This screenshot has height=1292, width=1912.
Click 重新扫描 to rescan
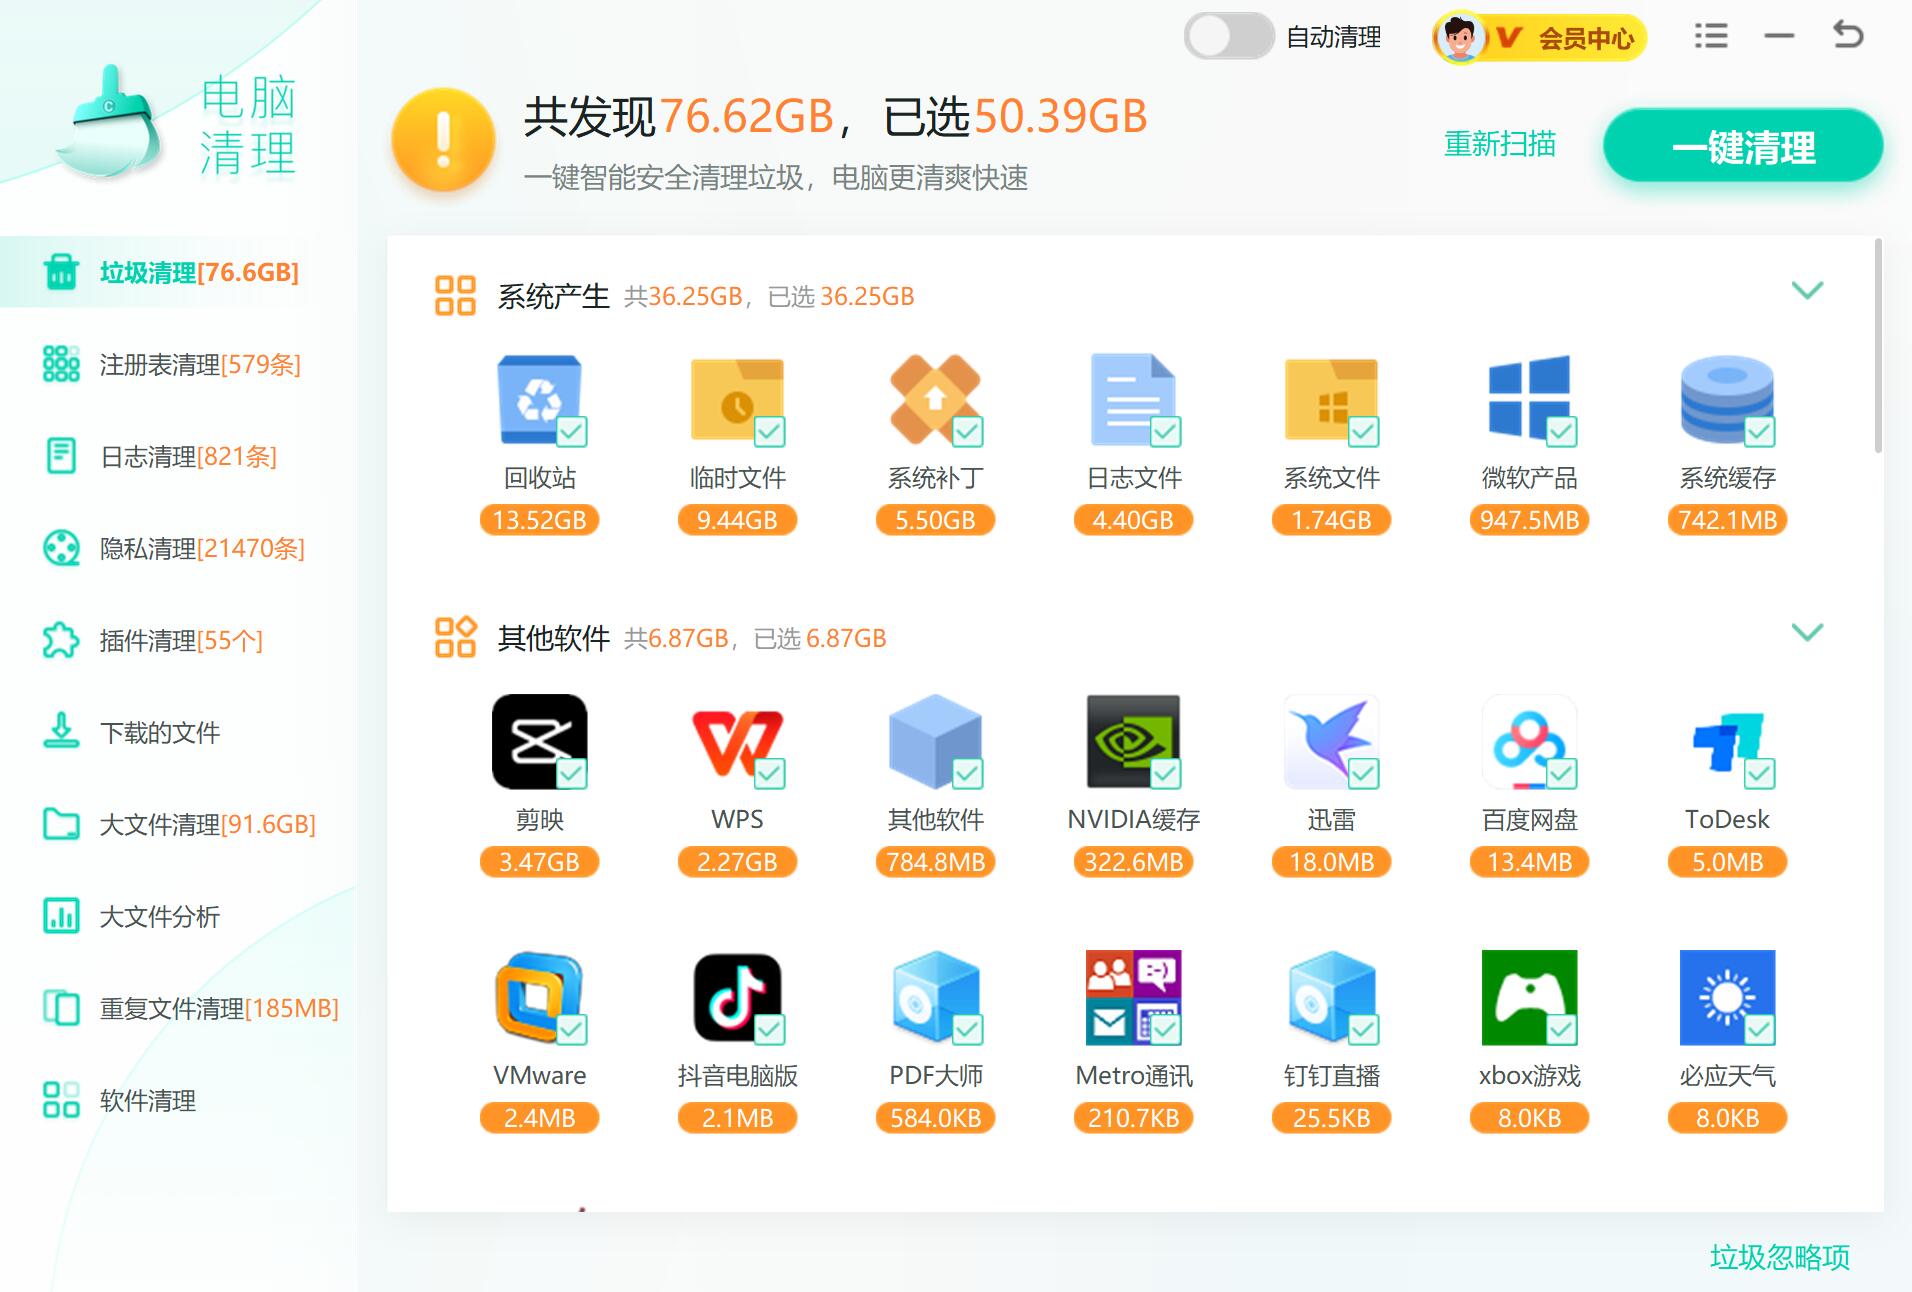1500,144
